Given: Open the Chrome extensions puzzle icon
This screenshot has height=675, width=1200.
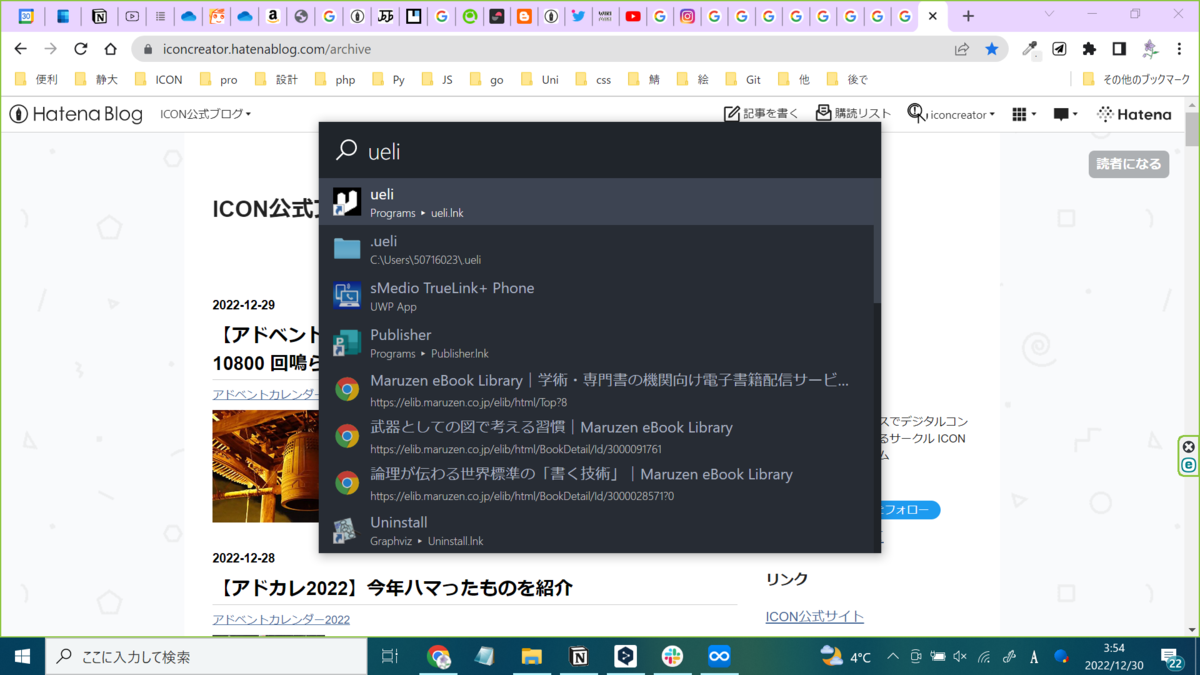Looking at the screenshot, I should [1090, 49].
